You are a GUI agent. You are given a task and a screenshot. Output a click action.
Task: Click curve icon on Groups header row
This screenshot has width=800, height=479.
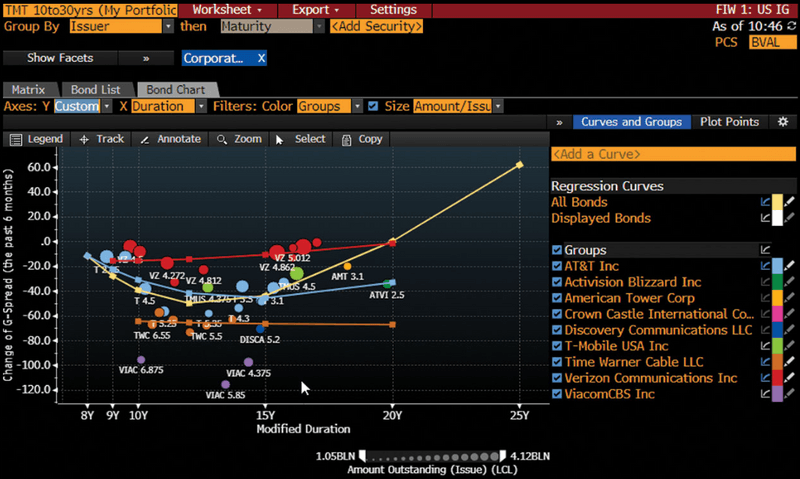pyautogui.click(x=765, y=250)
